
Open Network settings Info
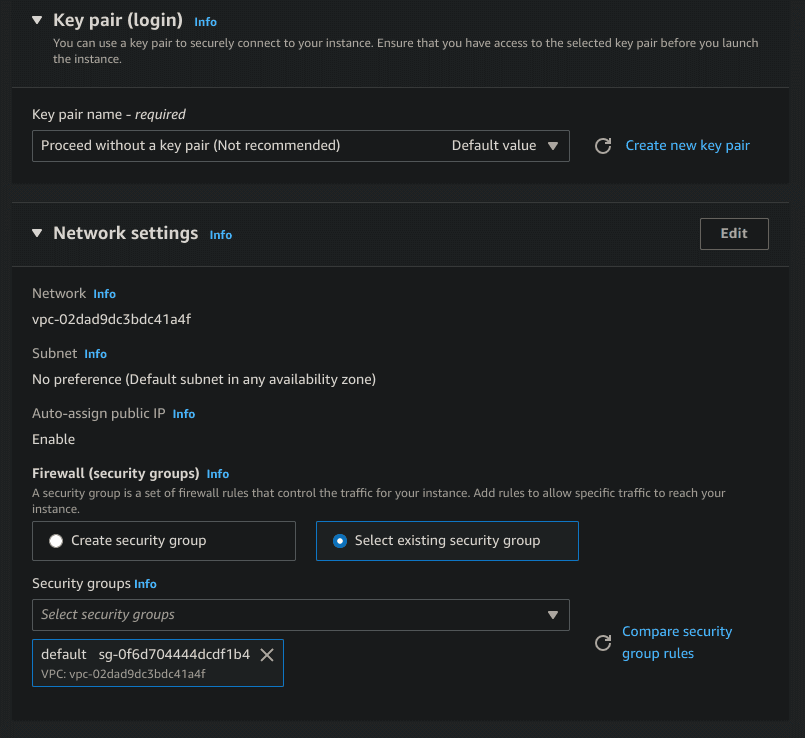pos(220,234)
